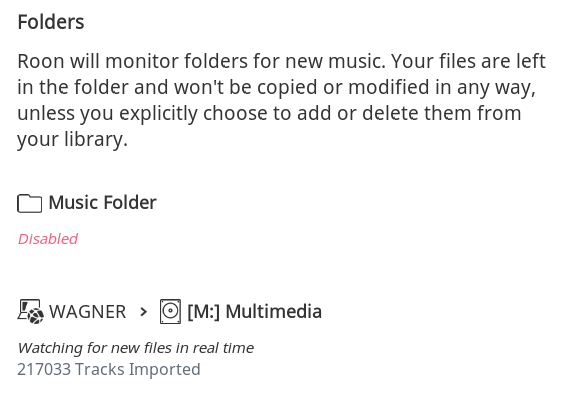The width and height of the screenshot is (570, 419).
Task: Click the red Disabled status text
Action: click(x=48, y=239)
